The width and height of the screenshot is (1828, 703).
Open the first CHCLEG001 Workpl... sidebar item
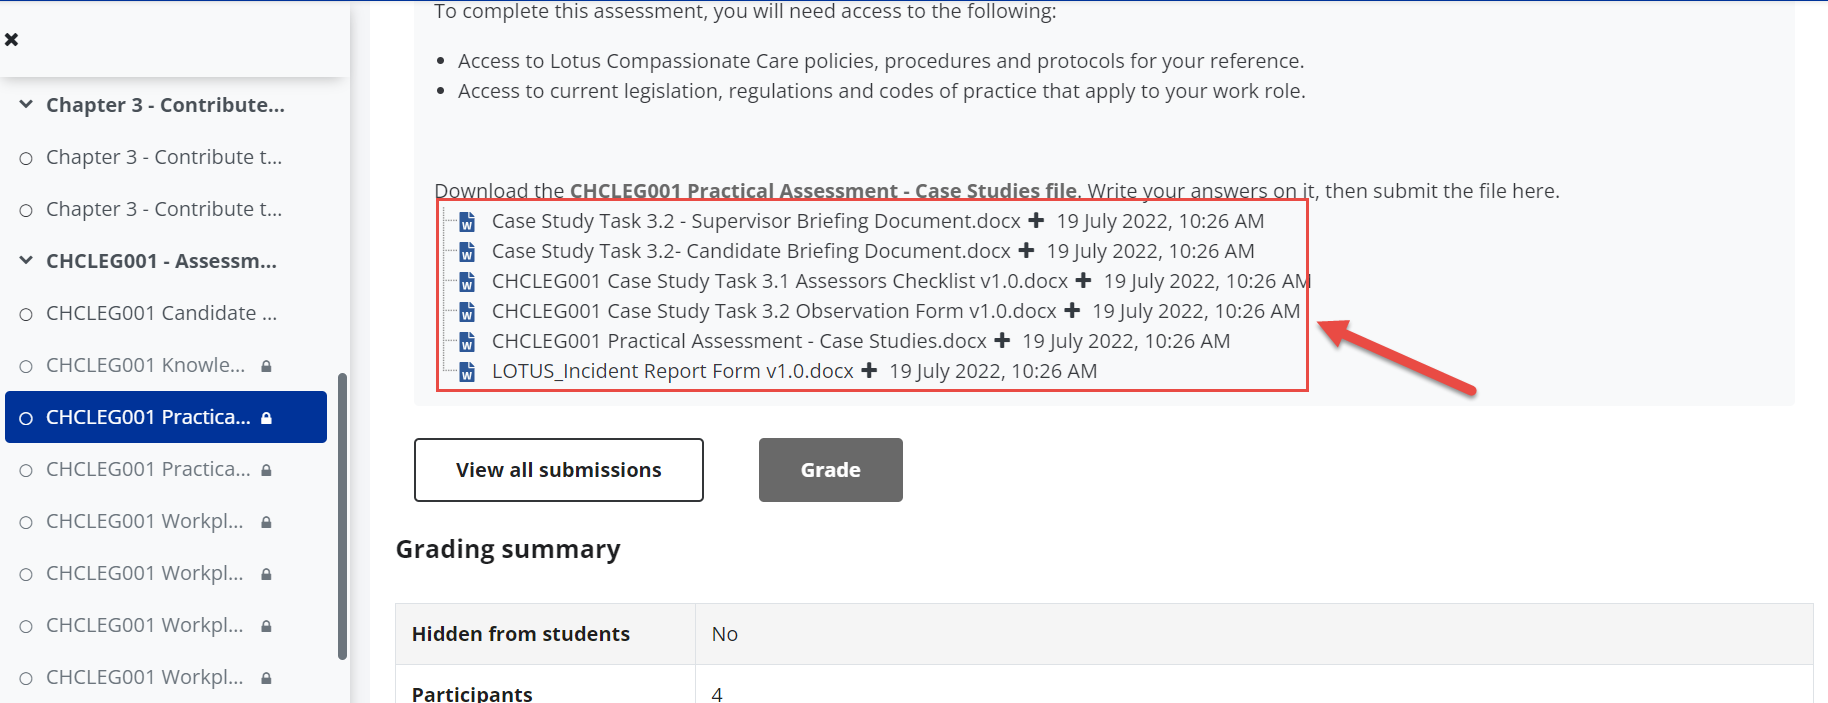coord(145,521)
